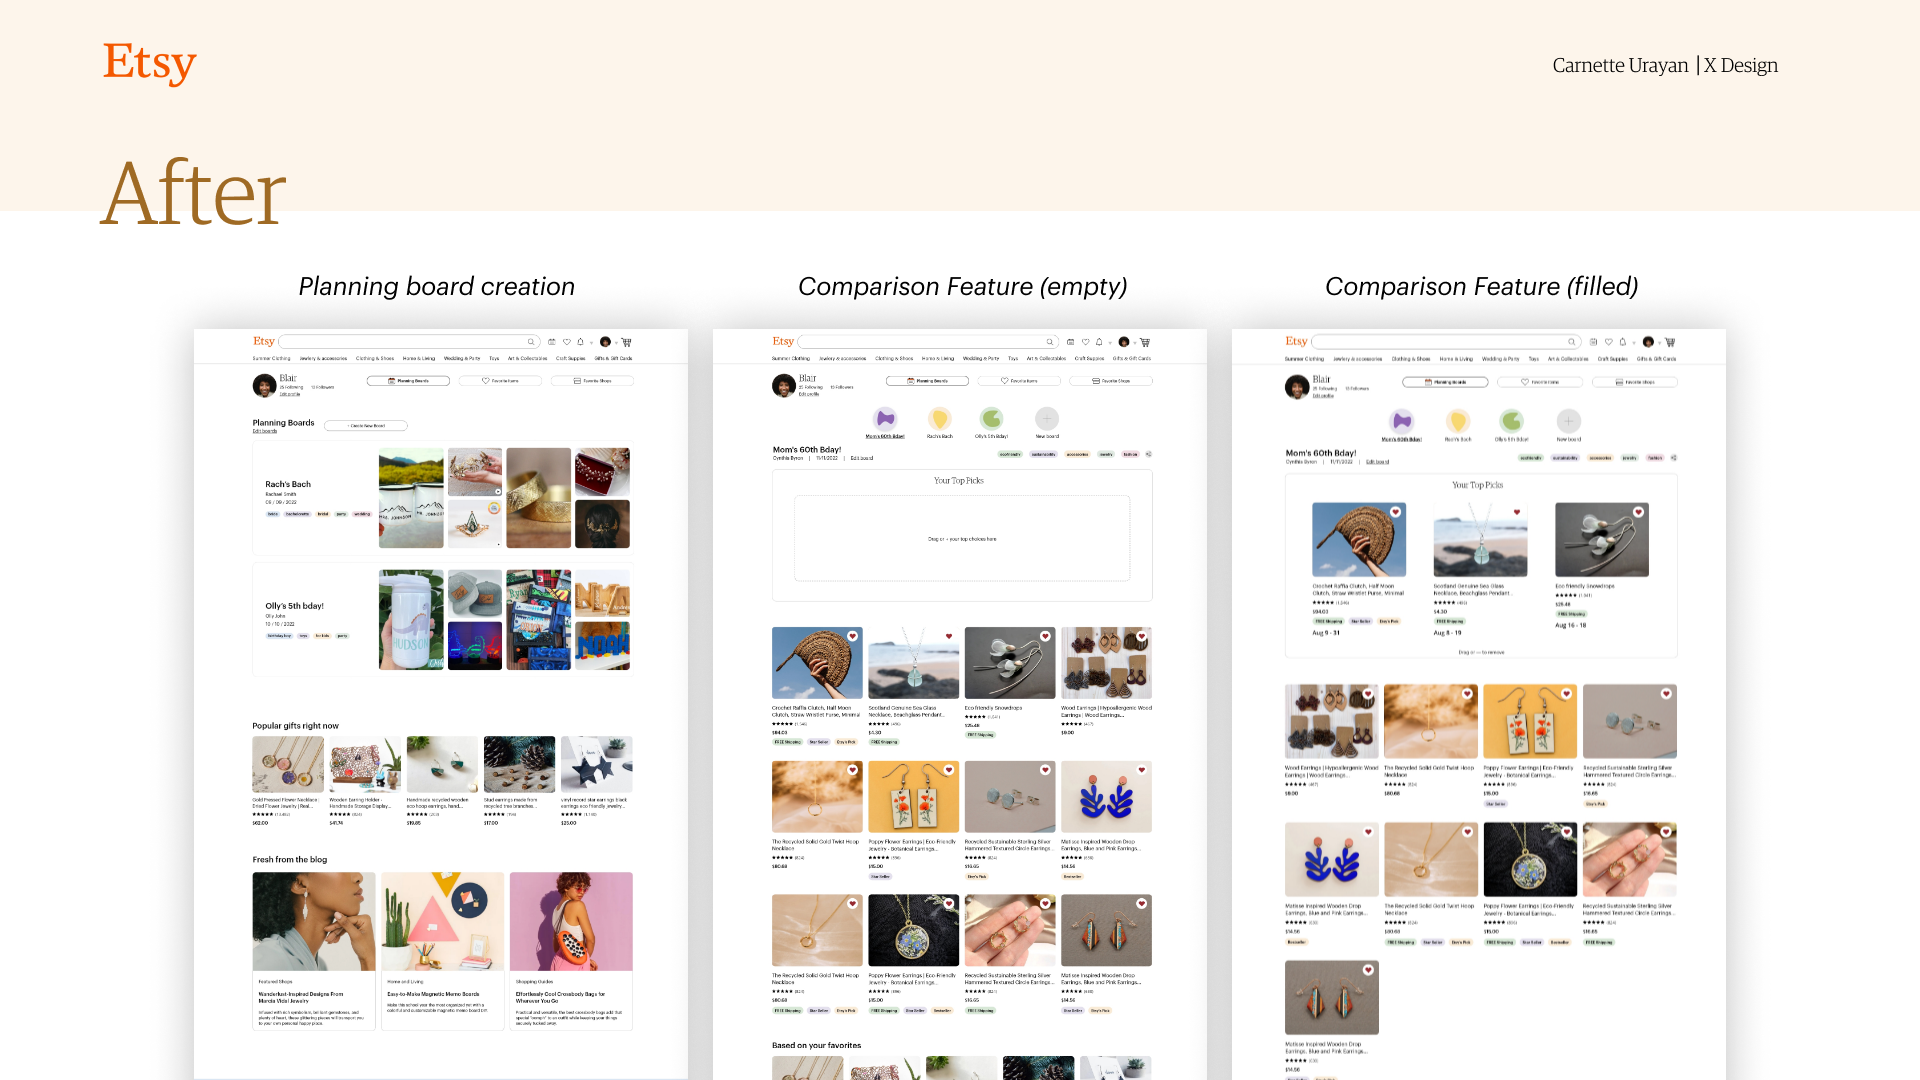The height and width of the screenshot is (1080, 1920).
Task: Unfavorite the sea glass necklace in filled Top Picks
Action: pos(1517,512)
